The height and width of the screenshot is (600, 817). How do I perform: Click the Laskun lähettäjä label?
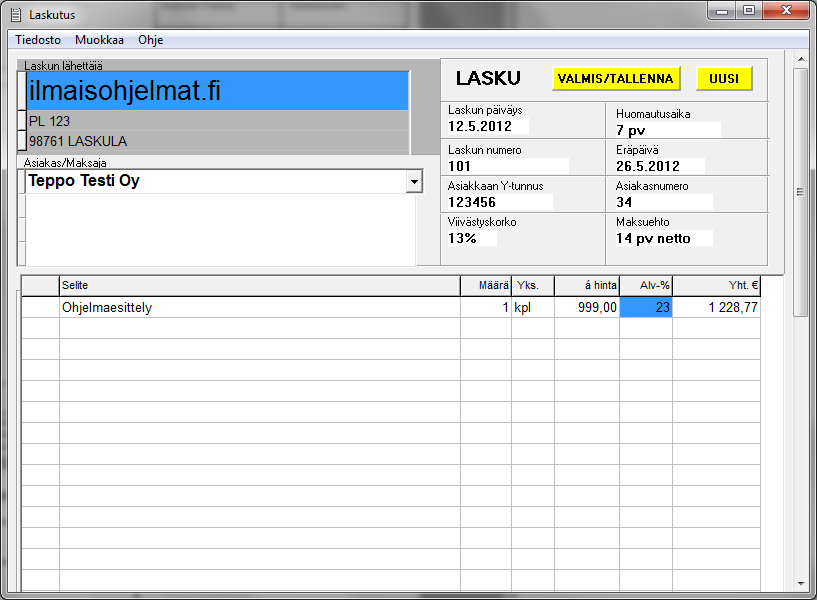click(x=63, y=66)
